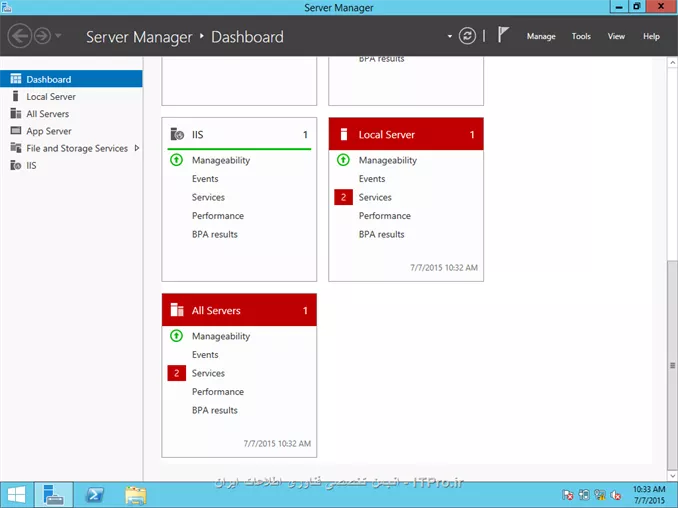The width and height of the screenshot is (678, 508).
Task: Open Performance in the IIS tile
Action: click(x=218, y=216)
